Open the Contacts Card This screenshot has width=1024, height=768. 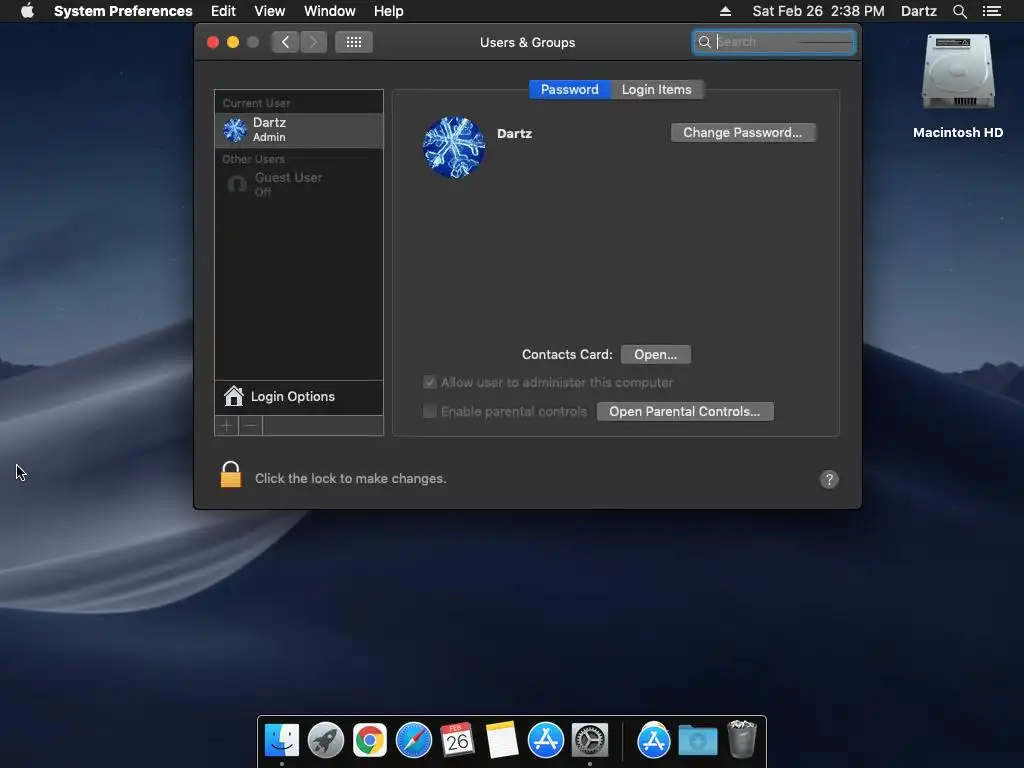click(655, 355)
